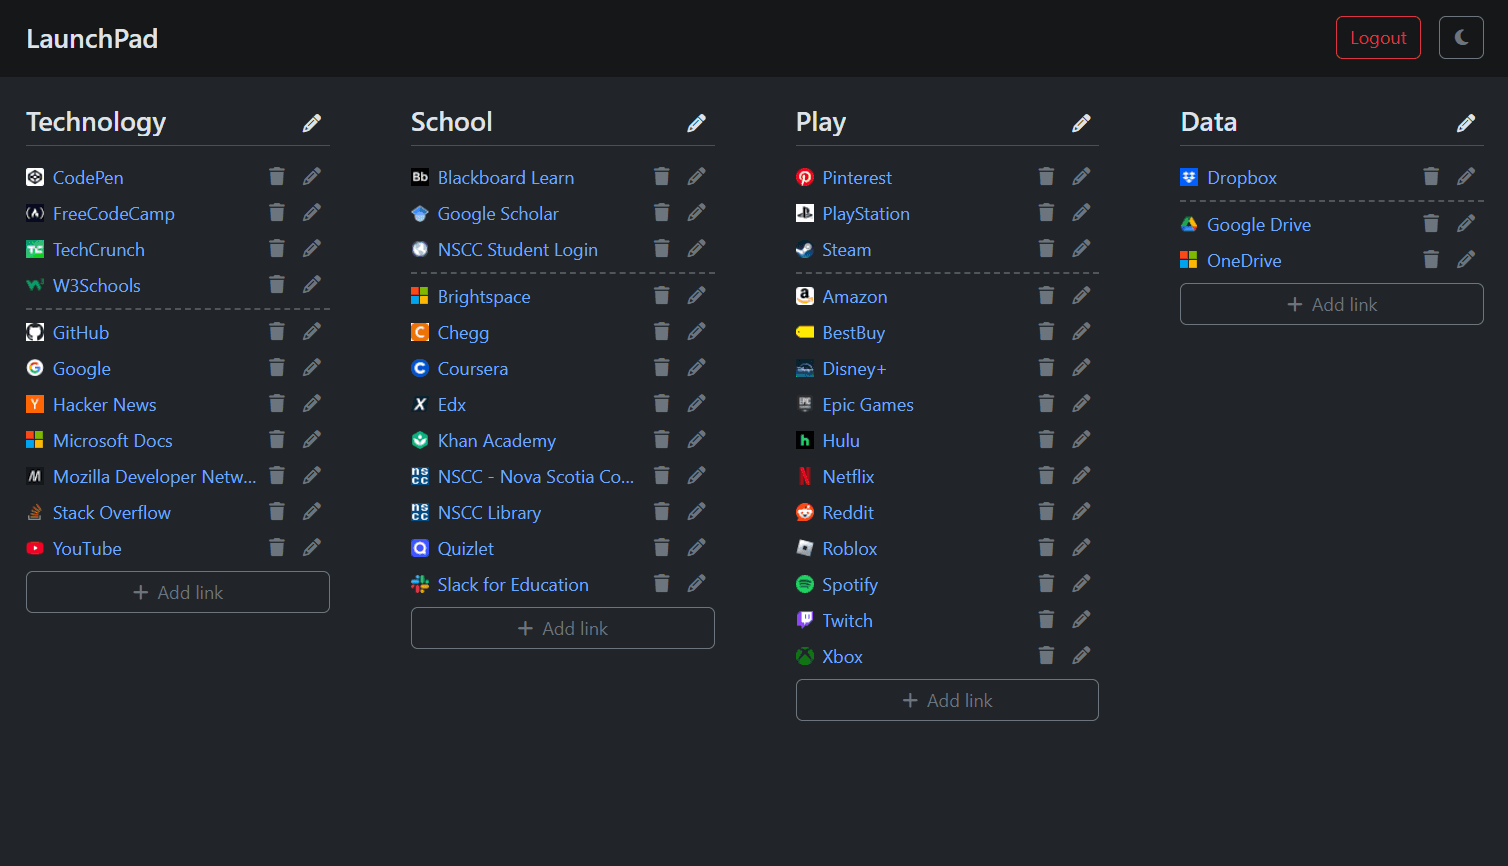1508x866 pixels.
Task: Delete the OneDrive link
Action: 1431,259
